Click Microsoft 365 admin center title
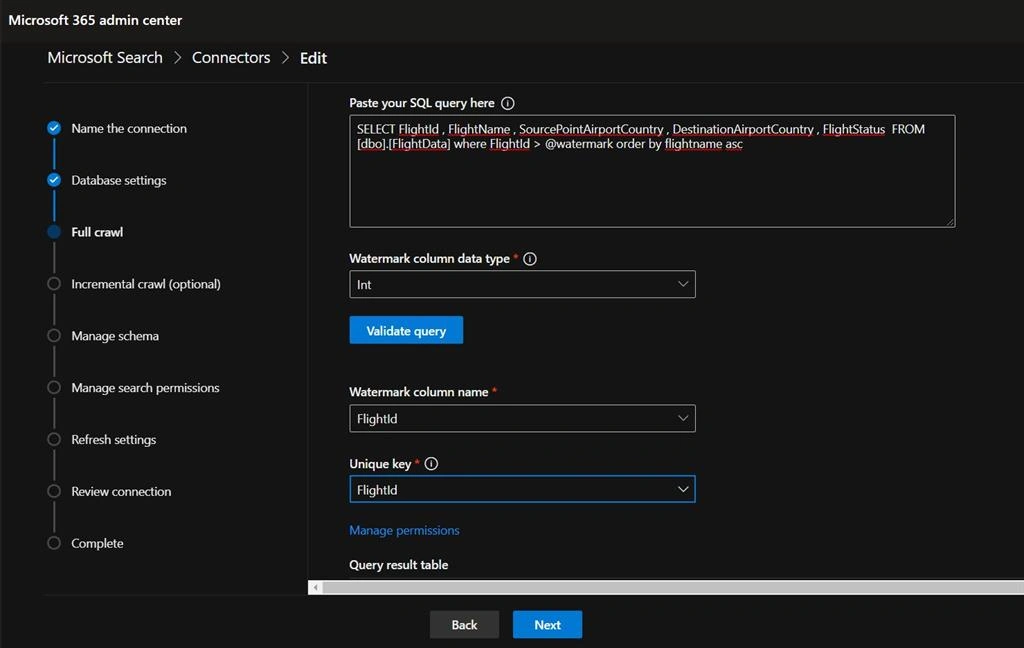 coord(95,20)
